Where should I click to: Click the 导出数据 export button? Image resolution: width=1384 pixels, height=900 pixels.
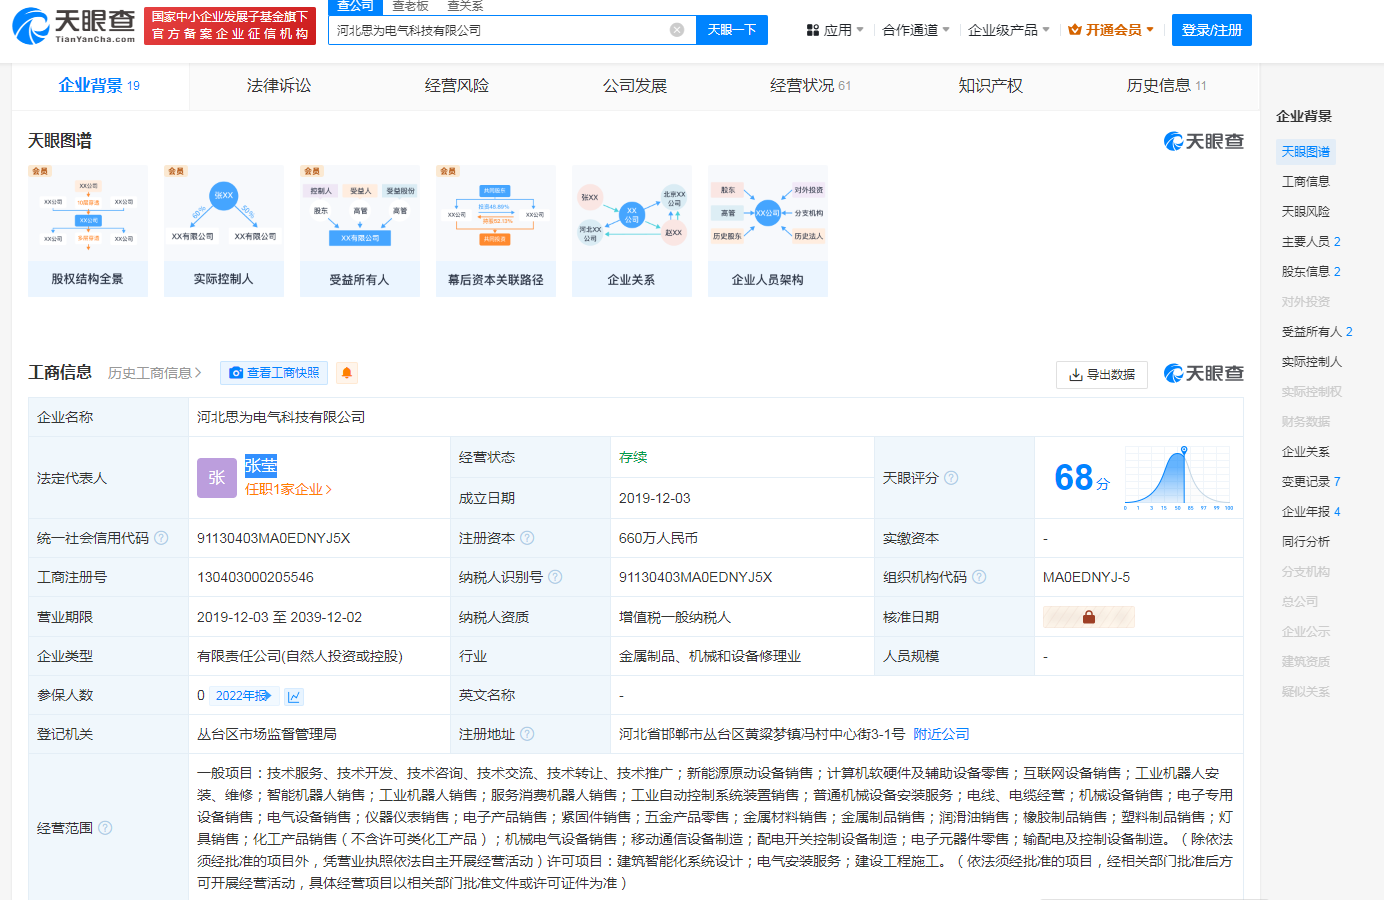pyautogui.click(x=1102, y=375)
